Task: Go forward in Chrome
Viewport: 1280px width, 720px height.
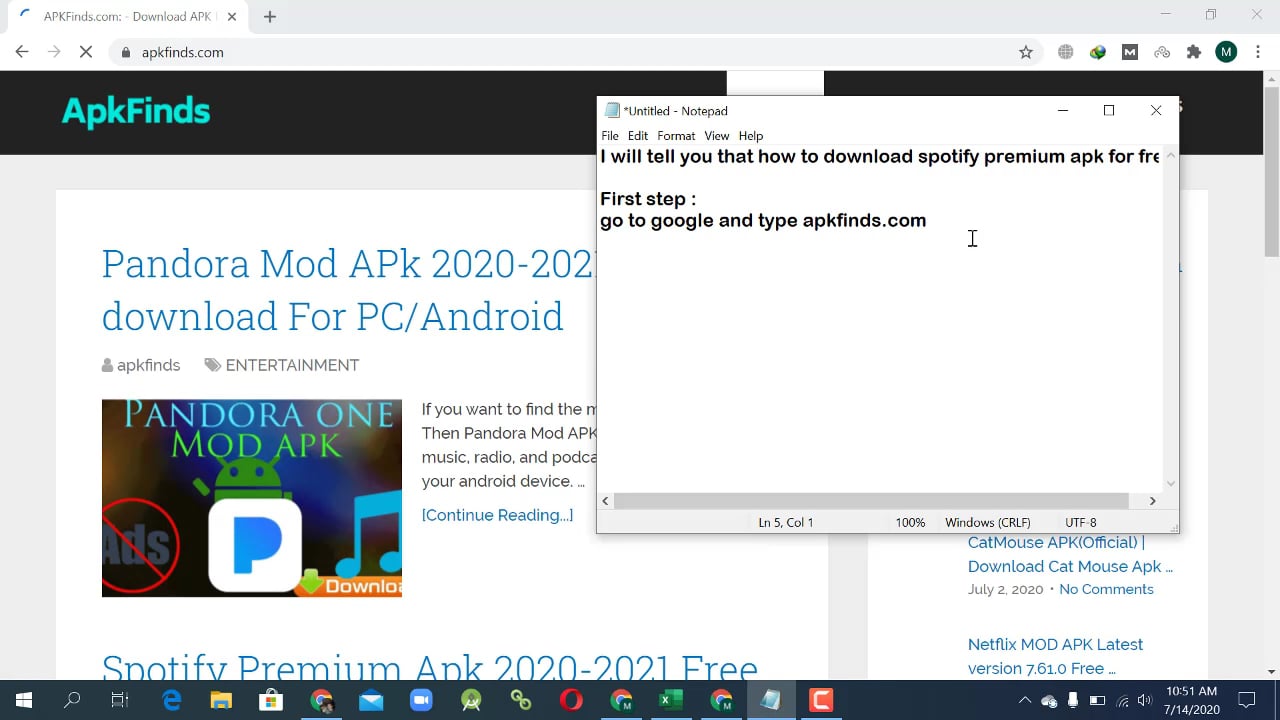Action: pos(54,52)
